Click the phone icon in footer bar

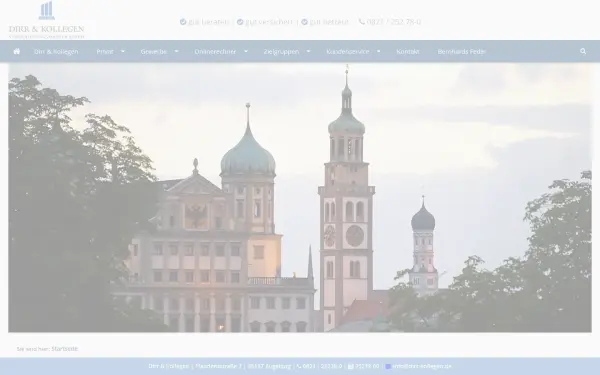tap(299, 366)
